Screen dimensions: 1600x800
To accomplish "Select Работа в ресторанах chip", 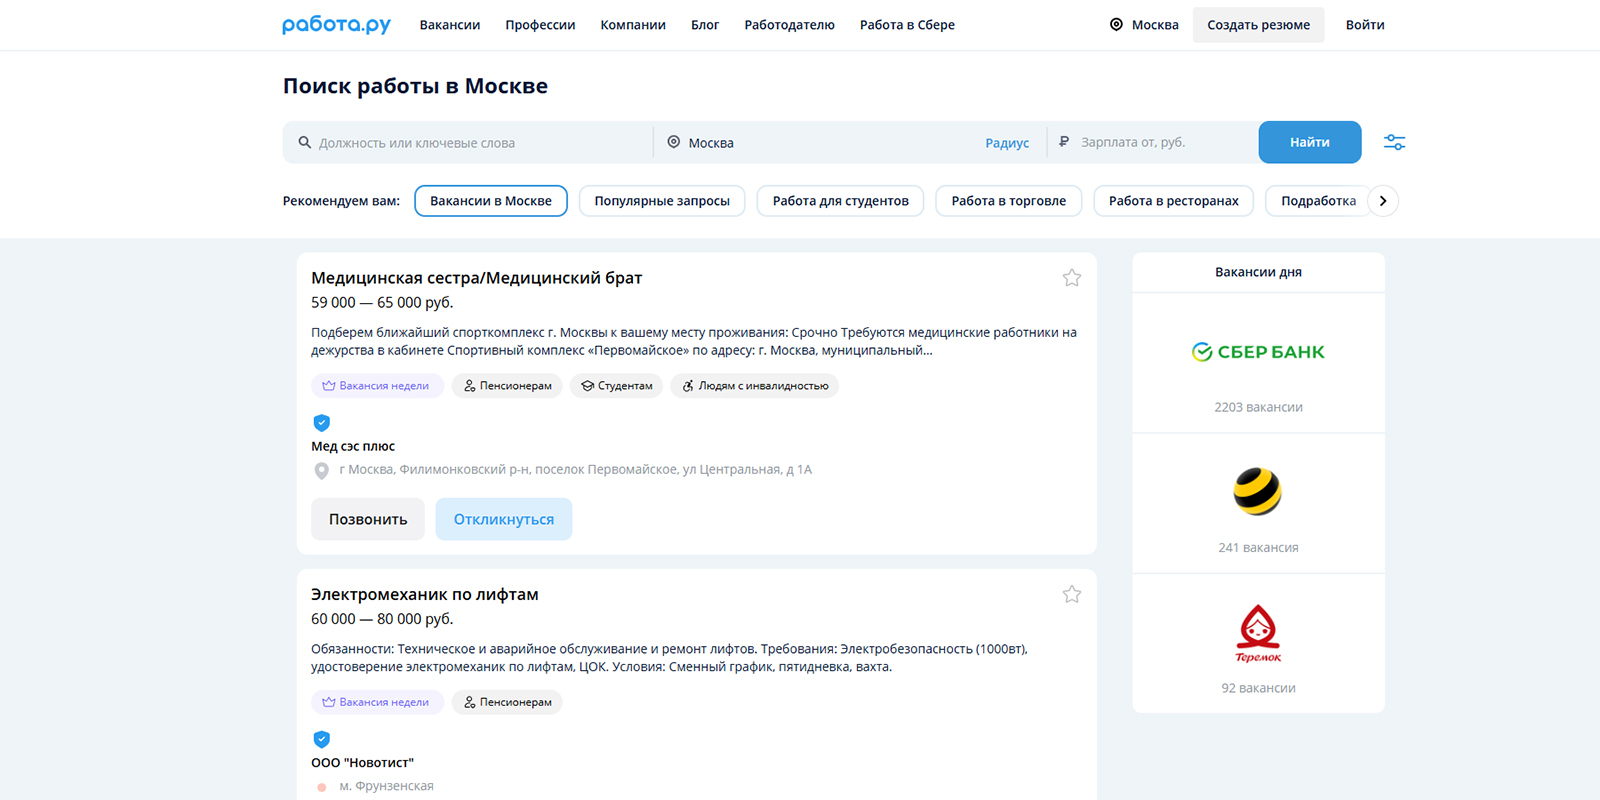I will coord(1174,201).
